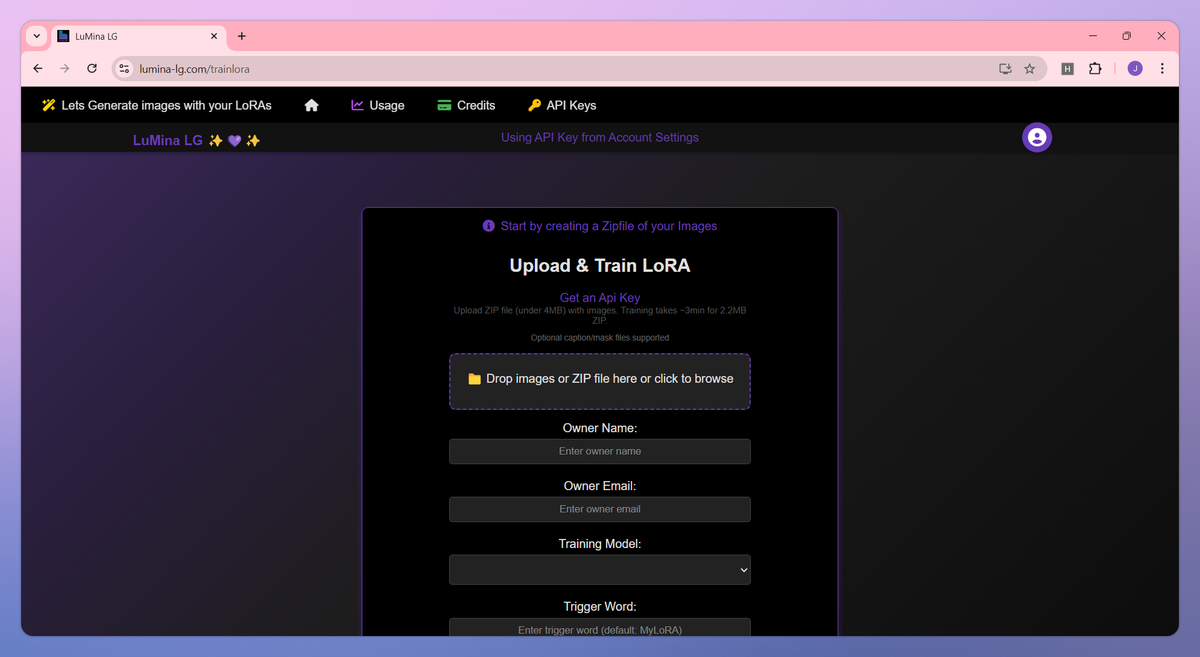Focus the Owner Email input field
The width and height of the screenshot is (1200, 657).
point(600,509)
